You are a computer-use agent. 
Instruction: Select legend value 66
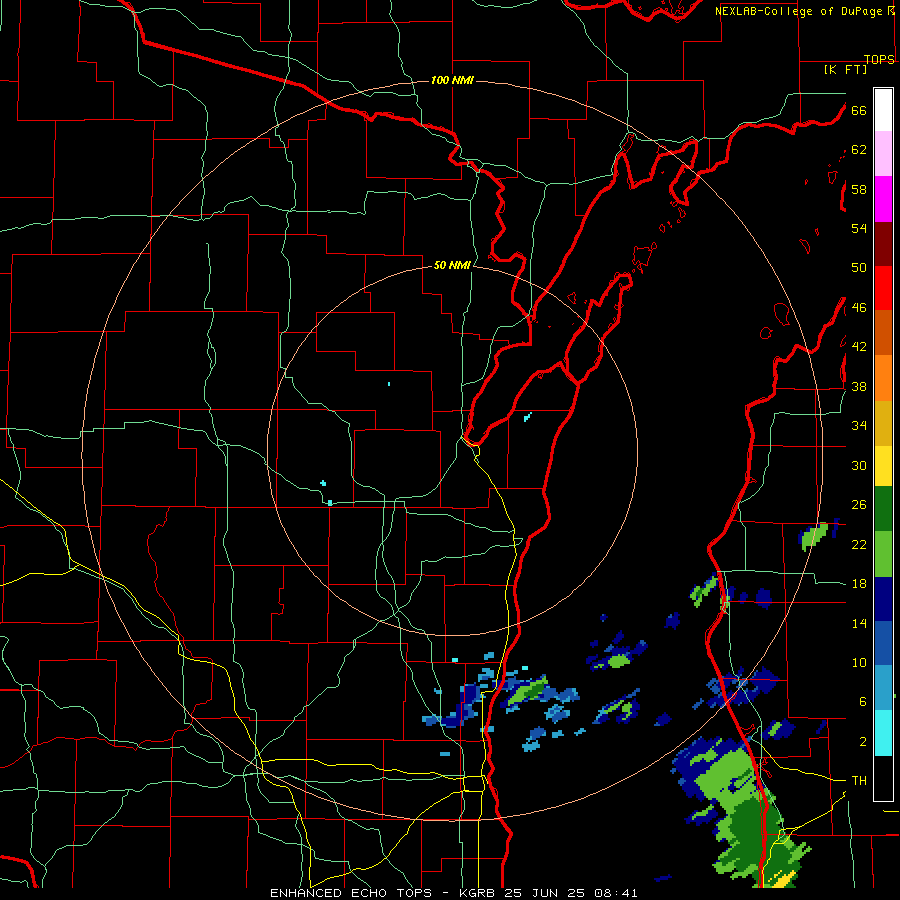[859, 110]
